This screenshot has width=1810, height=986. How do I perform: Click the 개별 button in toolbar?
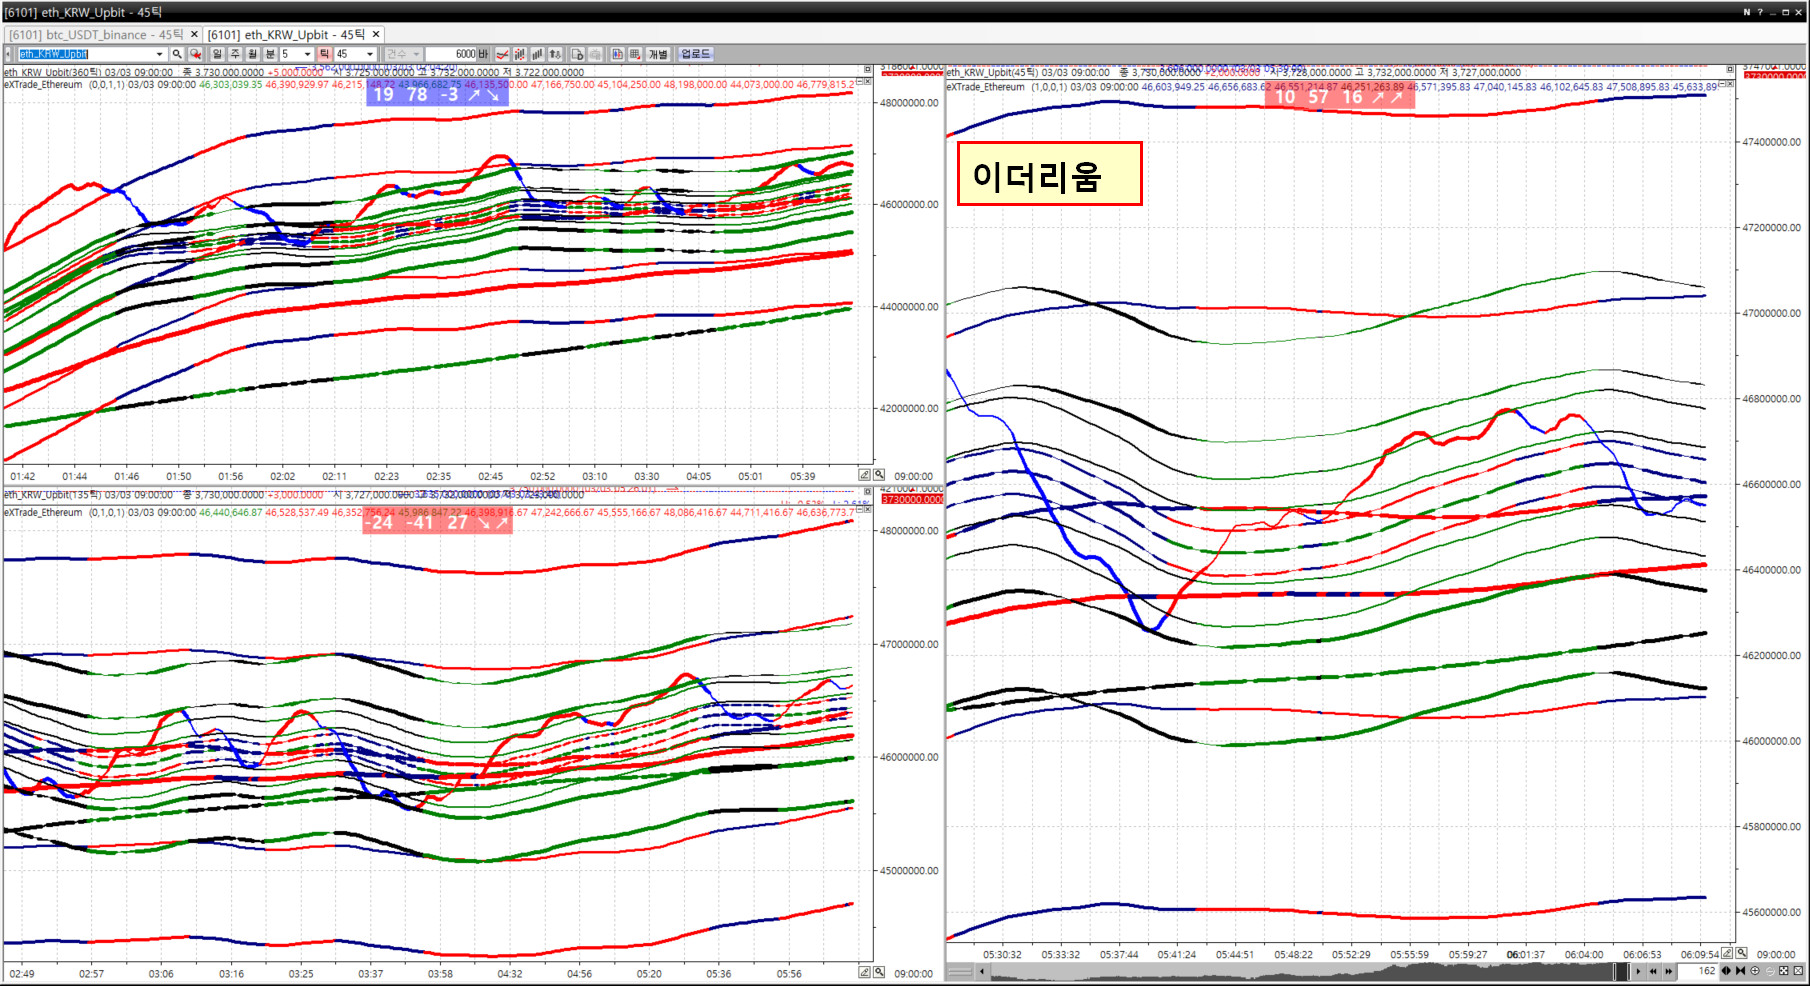[x=658, y=54]
